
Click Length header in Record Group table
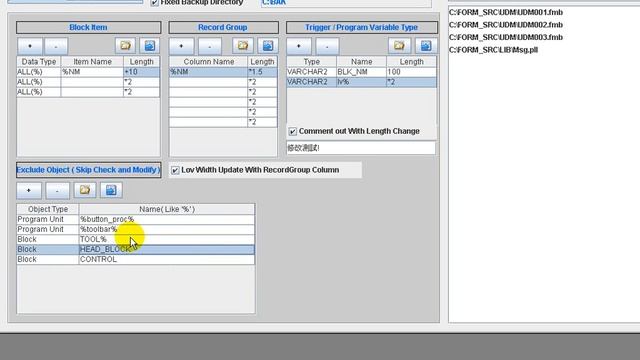tap(262, 62)
